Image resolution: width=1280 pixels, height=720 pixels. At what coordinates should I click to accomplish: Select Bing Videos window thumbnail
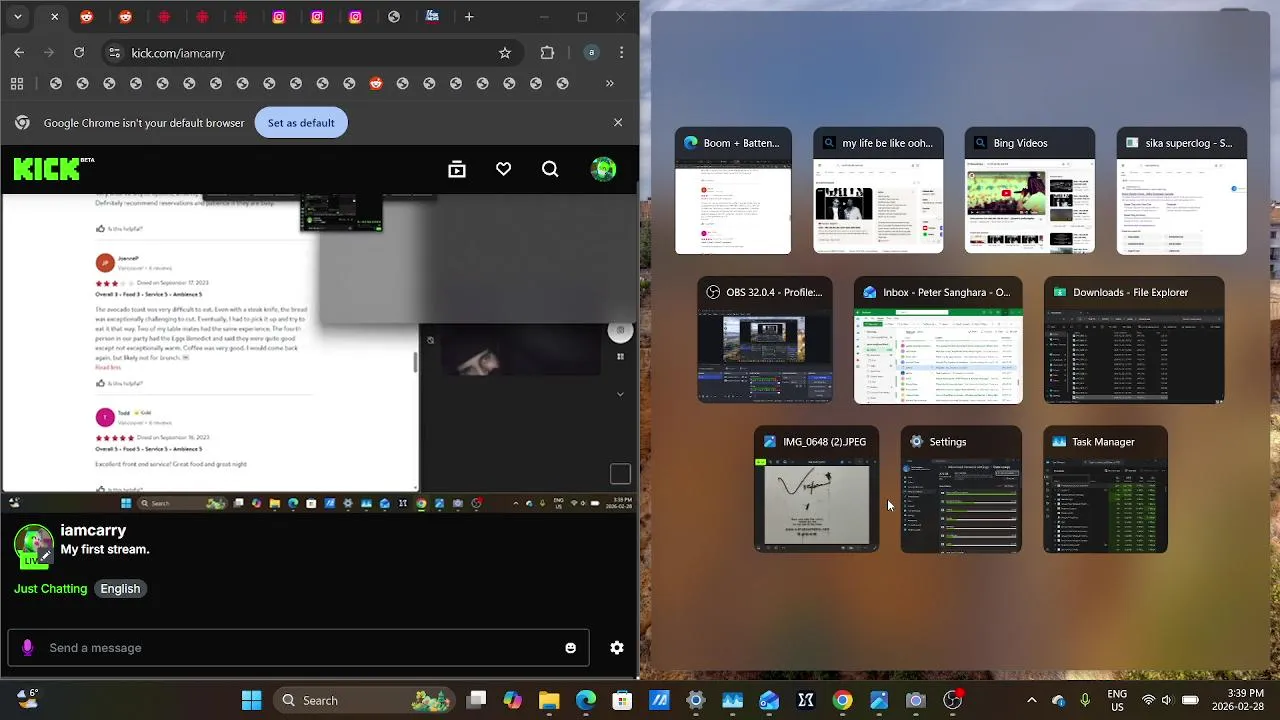click(1030, 191)
